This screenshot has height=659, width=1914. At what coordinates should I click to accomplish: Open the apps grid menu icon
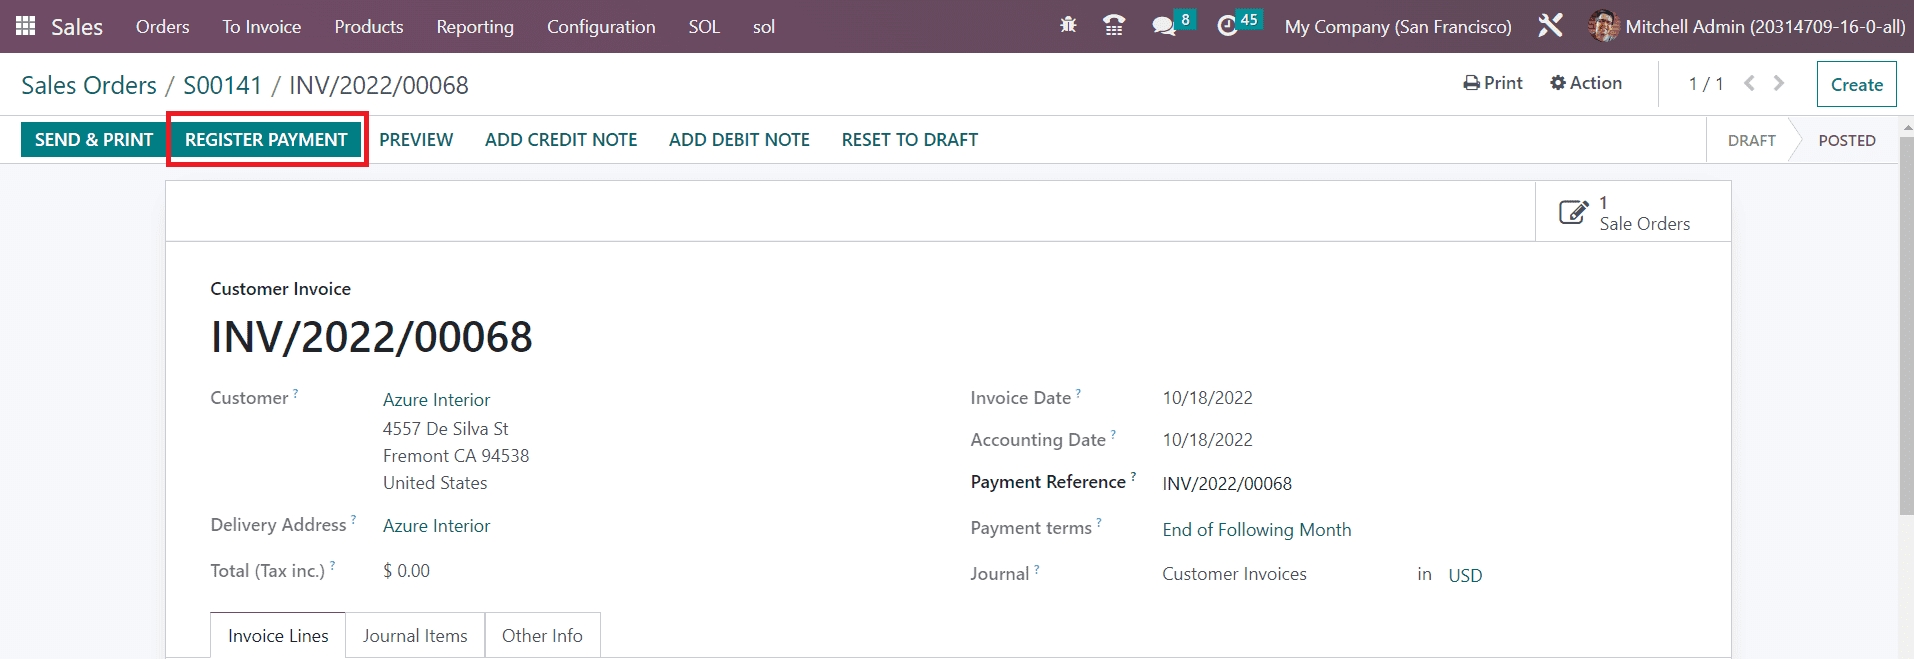[25, 26]
